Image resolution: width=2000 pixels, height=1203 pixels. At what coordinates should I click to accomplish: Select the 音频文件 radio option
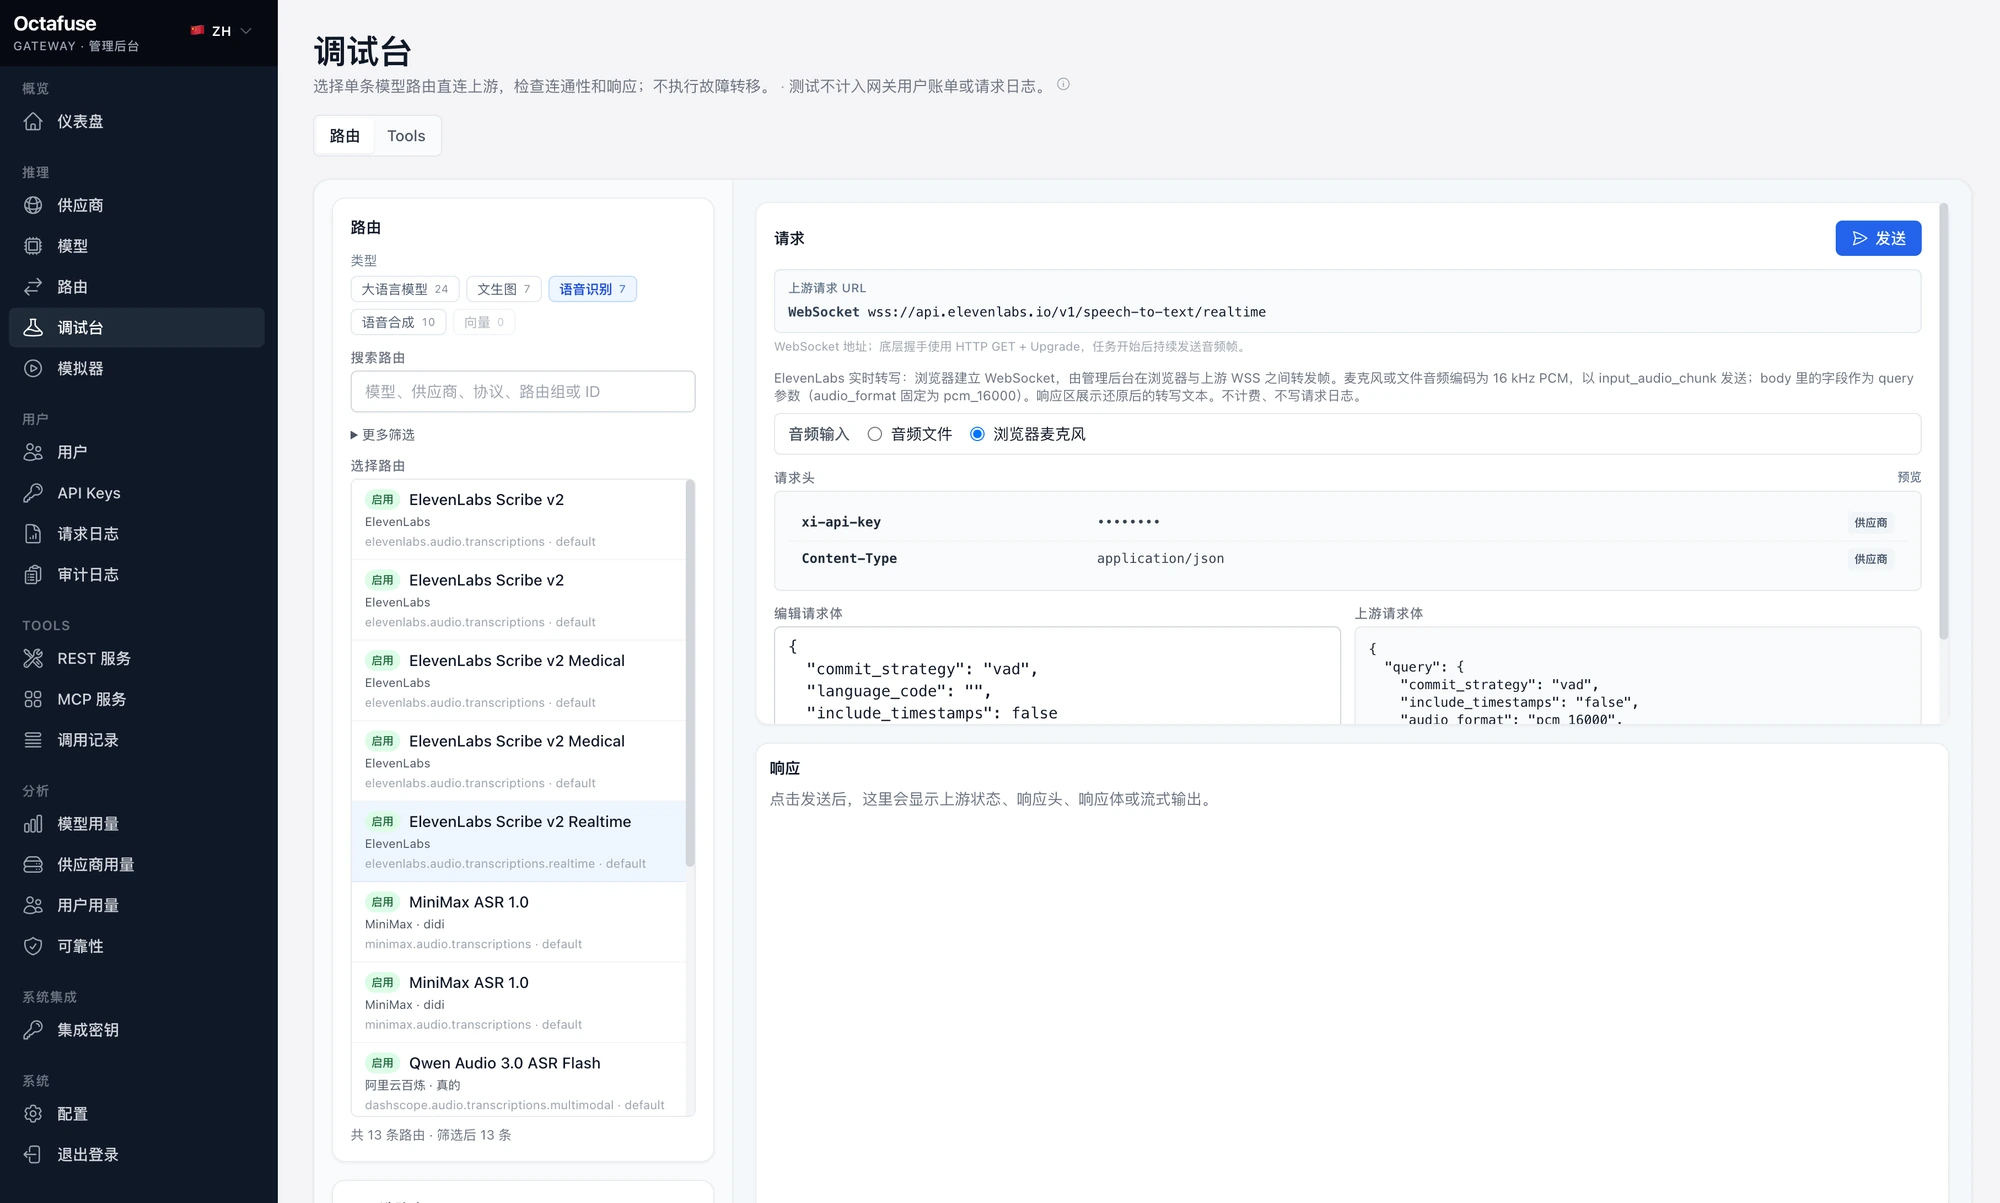(875, 434)
